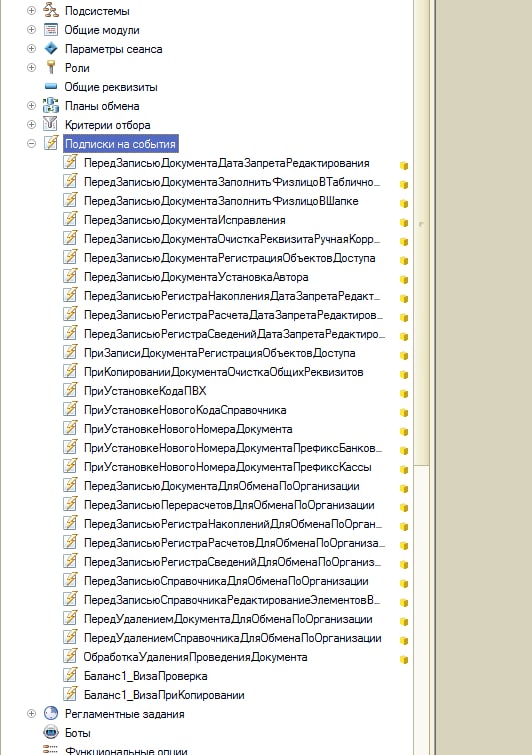This screenshot has width=532, height=755.
Task: Click the Подписки на события lightning icon
Action: pyautogui.click(x=51, y=143)
